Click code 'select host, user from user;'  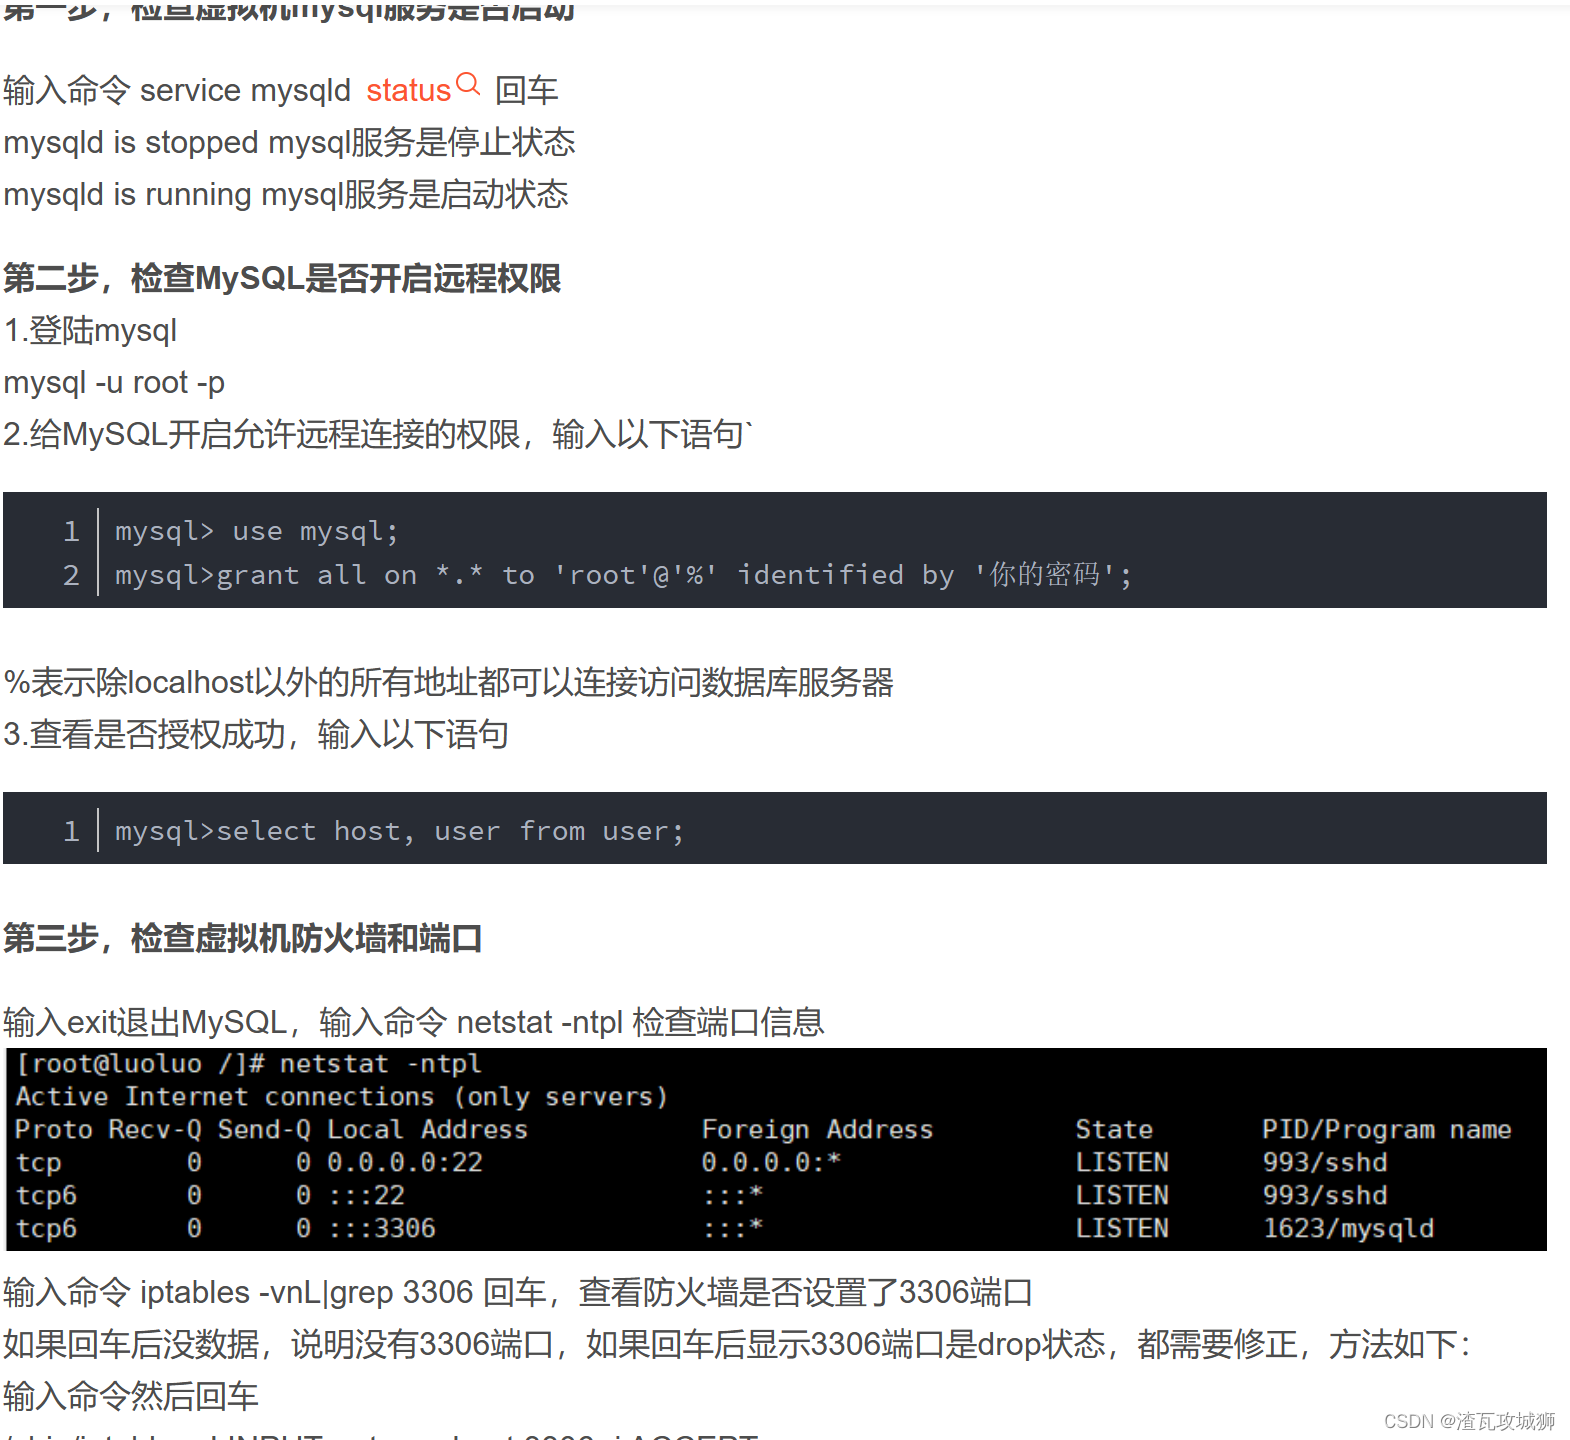tap(450, 831)
